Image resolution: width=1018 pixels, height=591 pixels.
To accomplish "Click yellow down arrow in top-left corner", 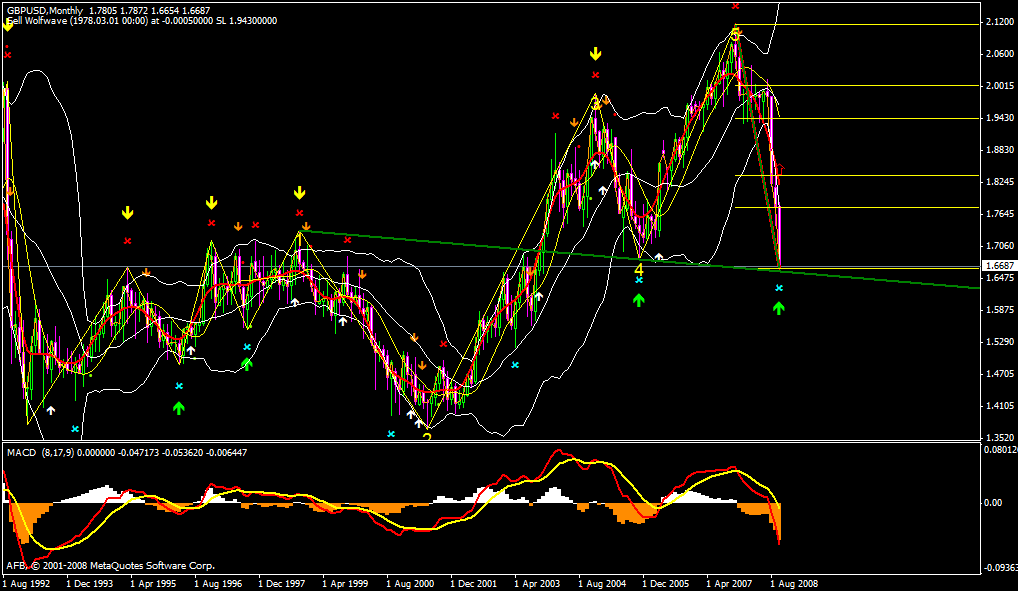I will [x=7, y=25].
